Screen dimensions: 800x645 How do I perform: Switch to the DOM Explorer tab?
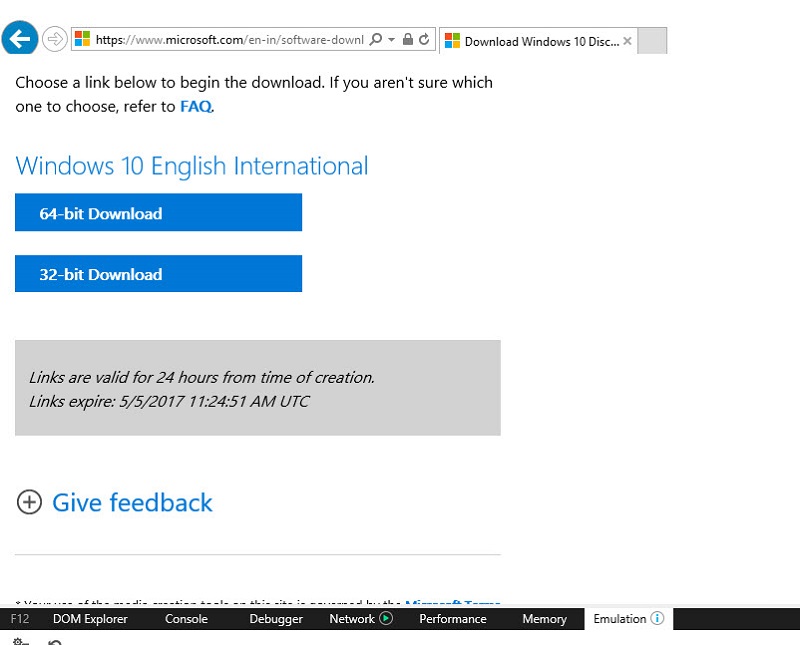[90, 618]
